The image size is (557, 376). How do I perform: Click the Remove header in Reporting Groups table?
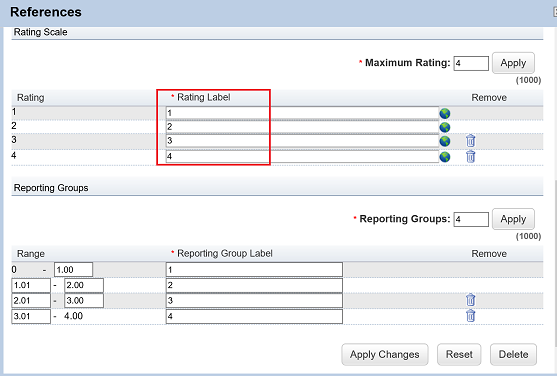[489, 254]
